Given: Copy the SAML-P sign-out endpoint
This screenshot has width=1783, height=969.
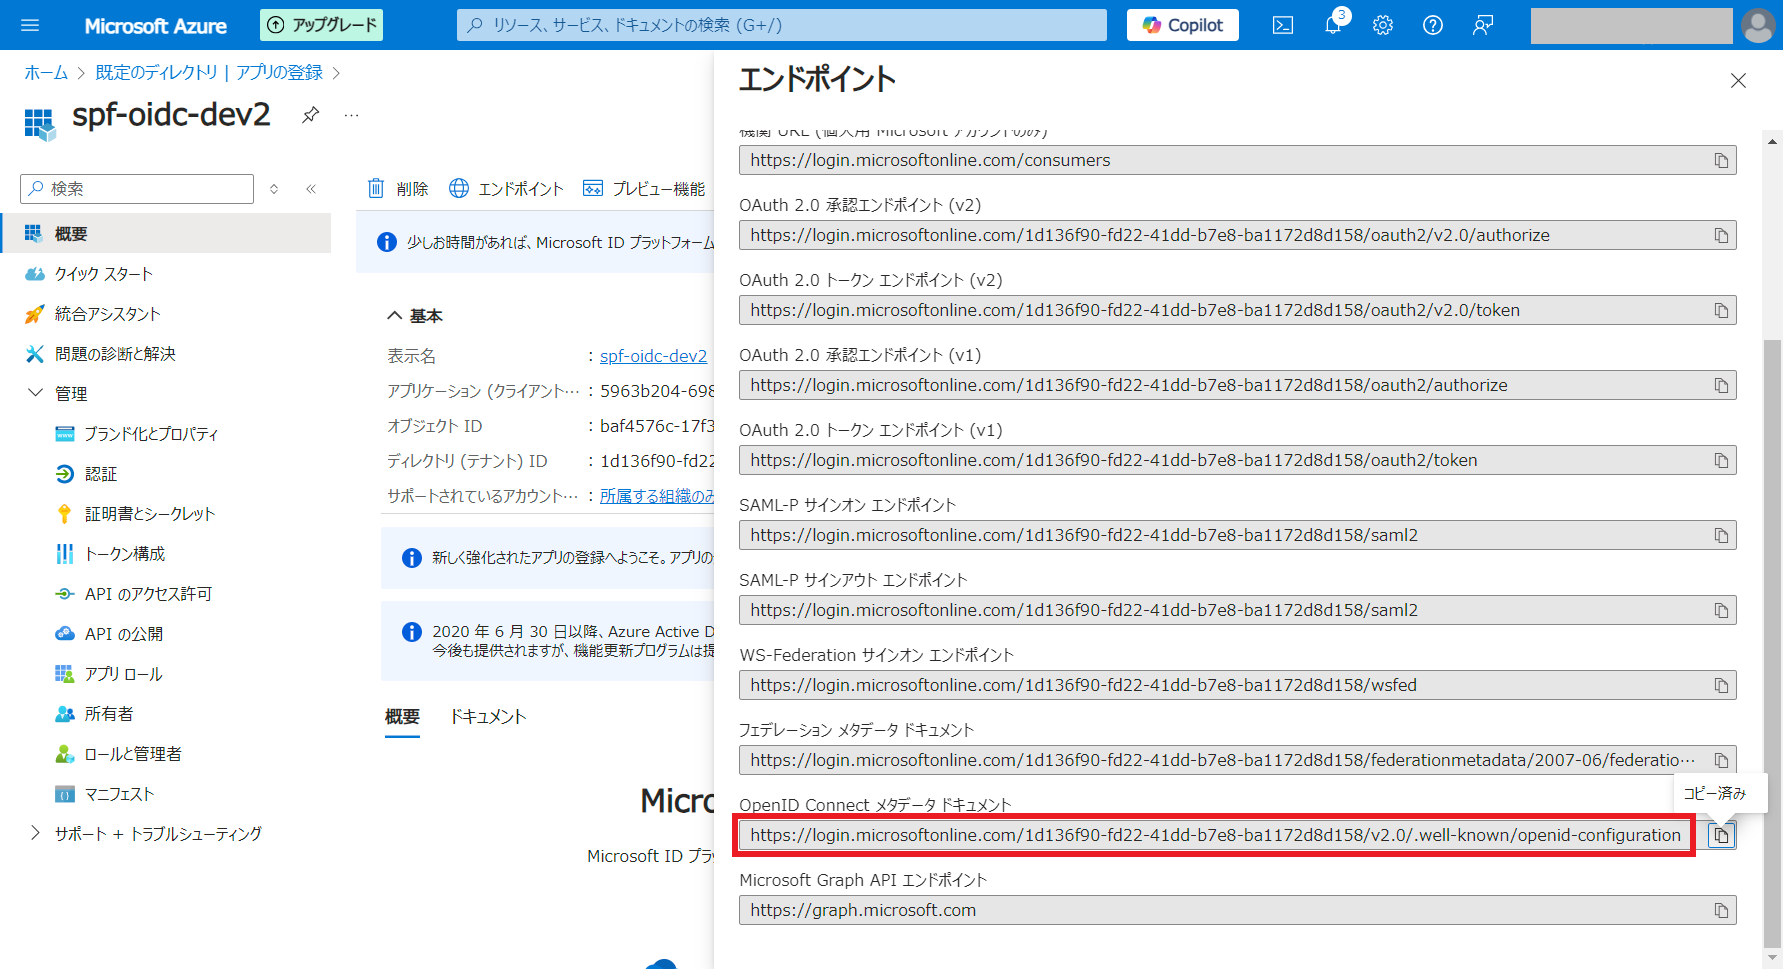Looking at the screenshot, I should pos(1721,610).
